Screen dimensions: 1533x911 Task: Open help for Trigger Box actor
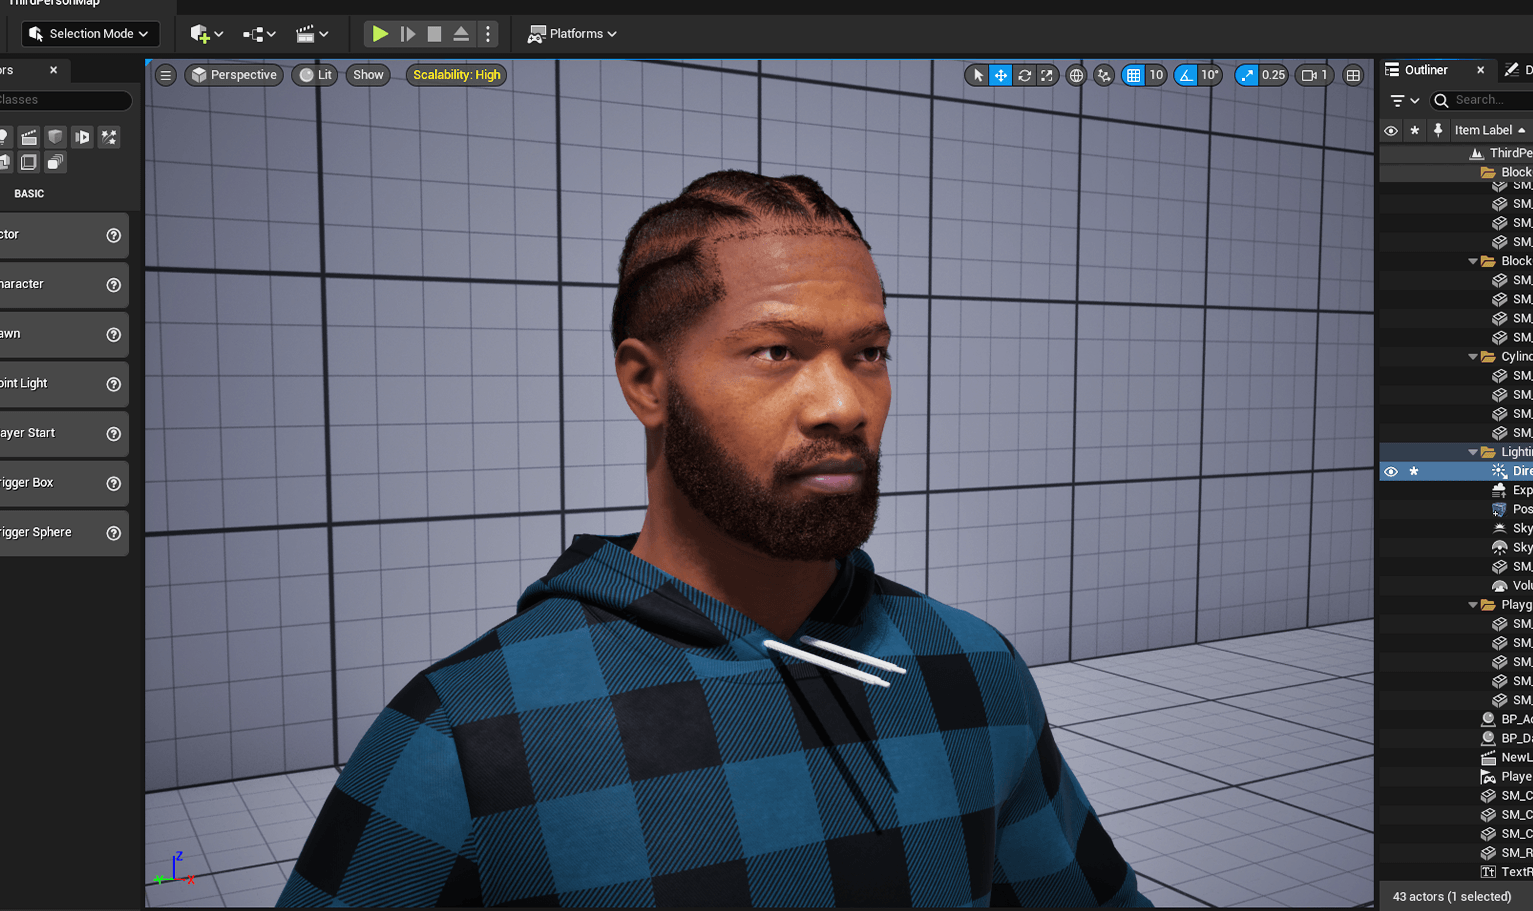click(114, 483)
